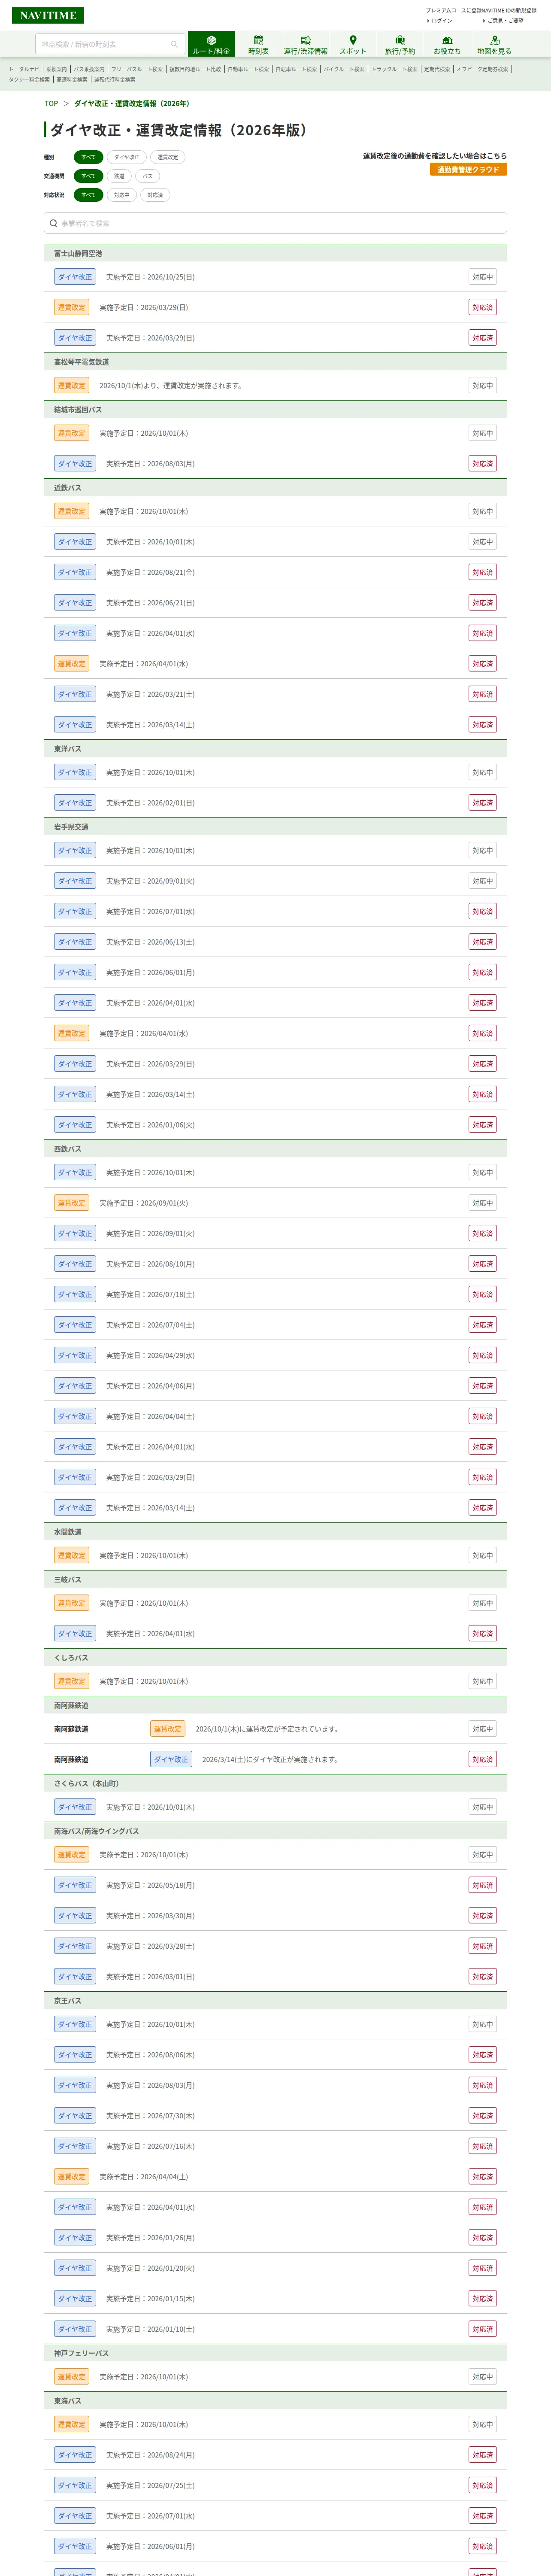Go to TOP in the breadcrumb

click(x=51, y=104)
